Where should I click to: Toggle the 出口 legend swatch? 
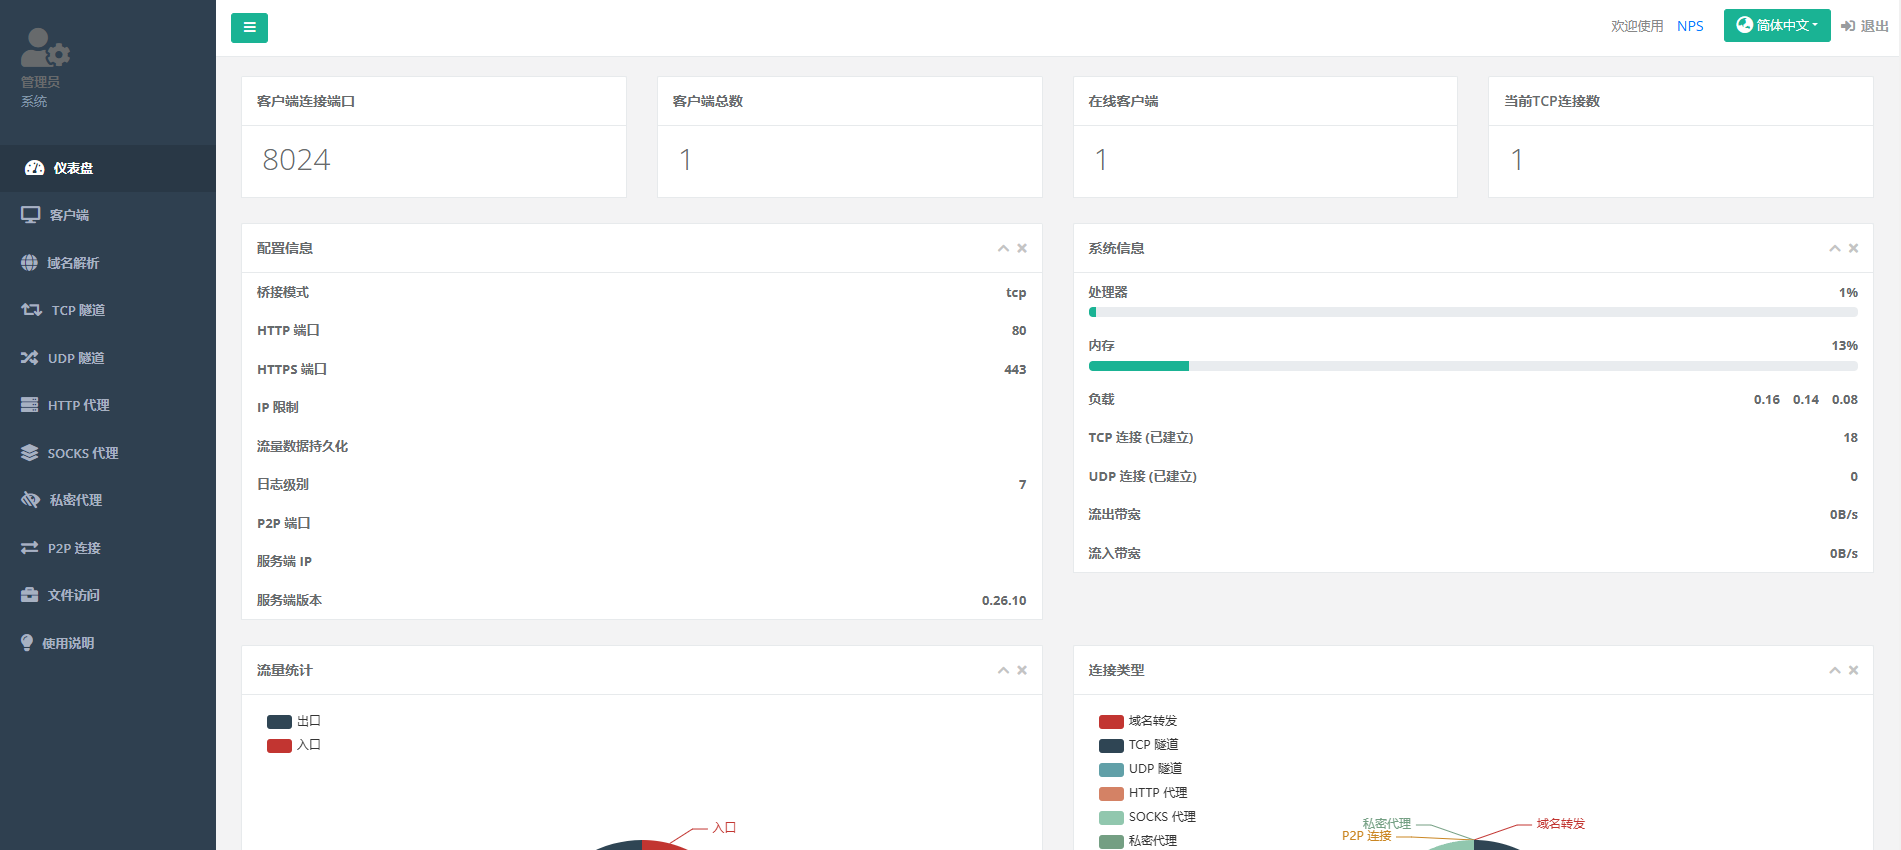279,722
